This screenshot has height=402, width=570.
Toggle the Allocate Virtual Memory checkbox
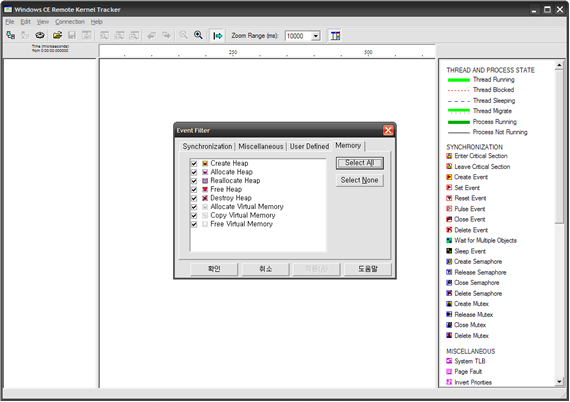tap(194, 207)
